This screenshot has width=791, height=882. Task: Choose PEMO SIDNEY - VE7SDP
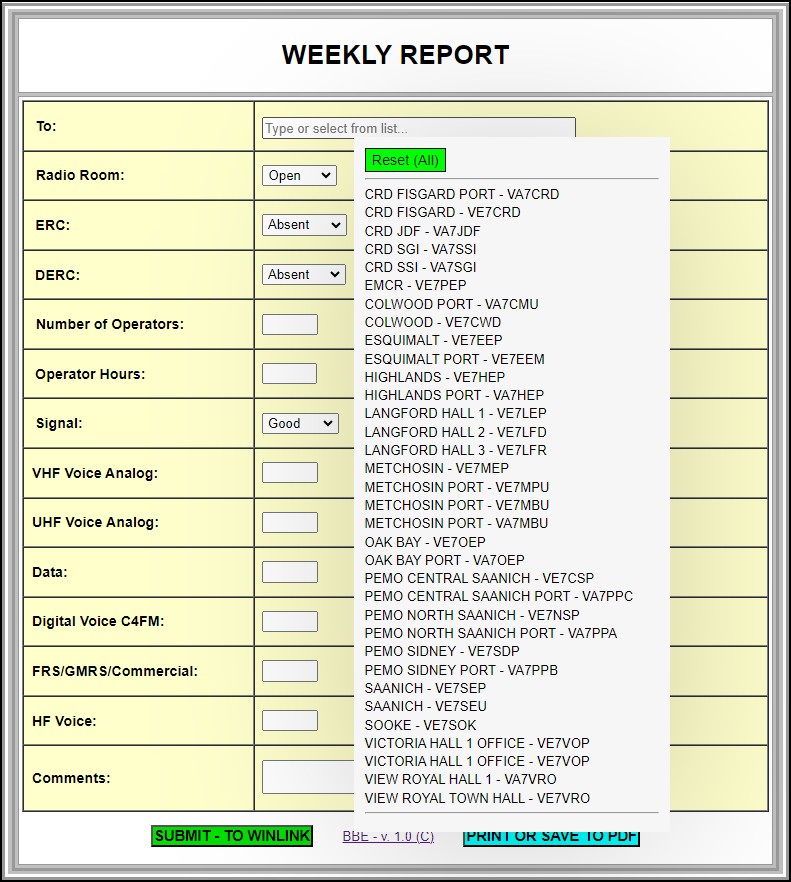pyautogui.click(x=442, y=651)
